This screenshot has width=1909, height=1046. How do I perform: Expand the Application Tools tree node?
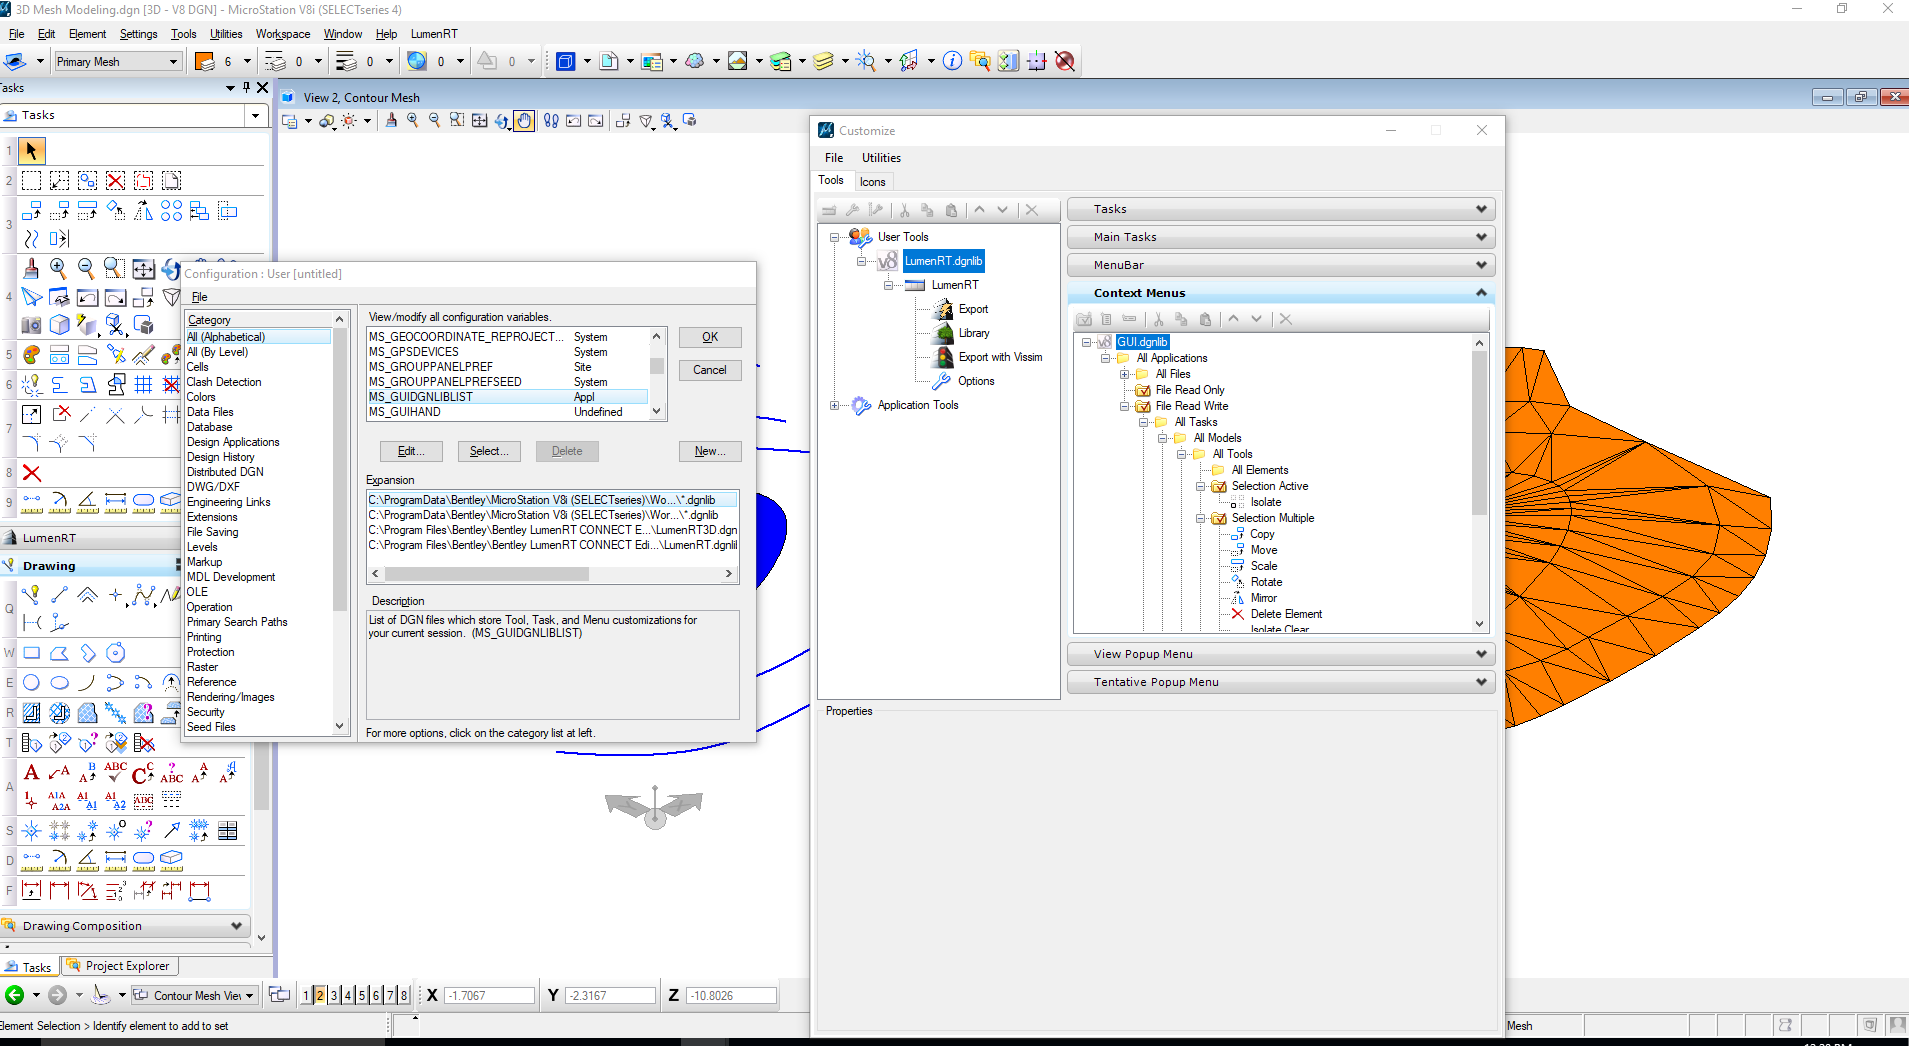(x=834, y=405)
